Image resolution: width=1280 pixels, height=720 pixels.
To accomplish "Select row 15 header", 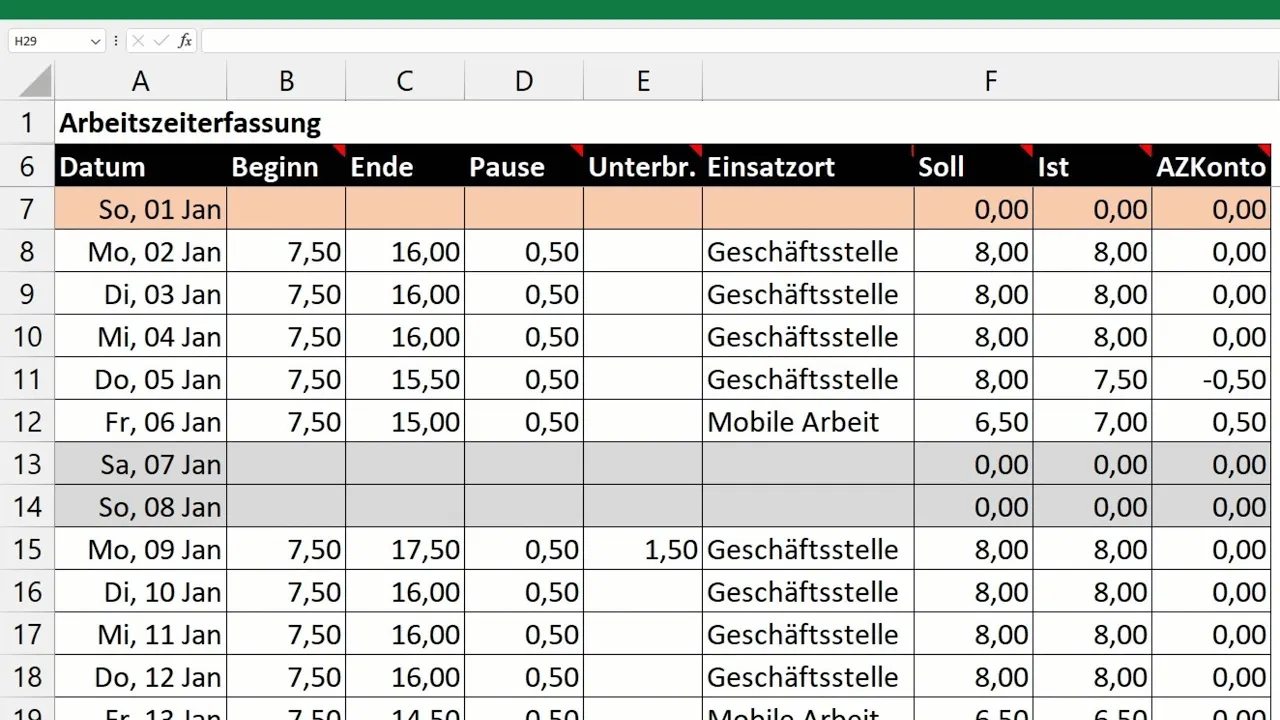I will (27, 549).
